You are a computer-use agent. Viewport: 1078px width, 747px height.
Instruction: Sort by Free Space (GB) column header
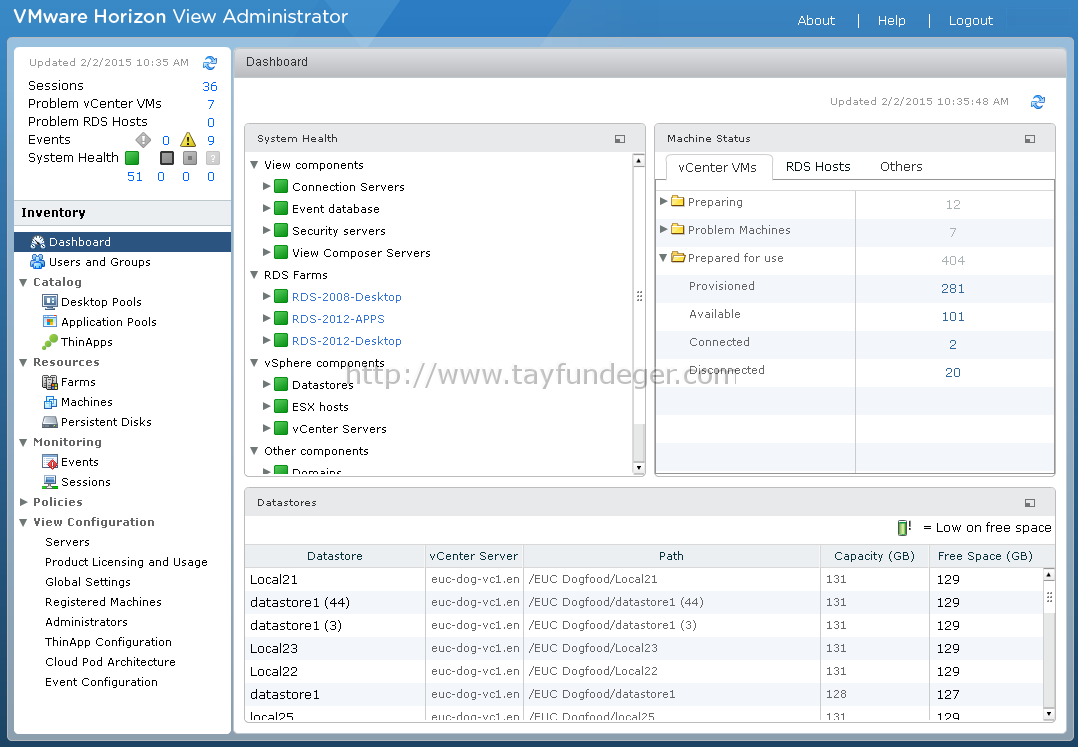(x=985, y=556)
